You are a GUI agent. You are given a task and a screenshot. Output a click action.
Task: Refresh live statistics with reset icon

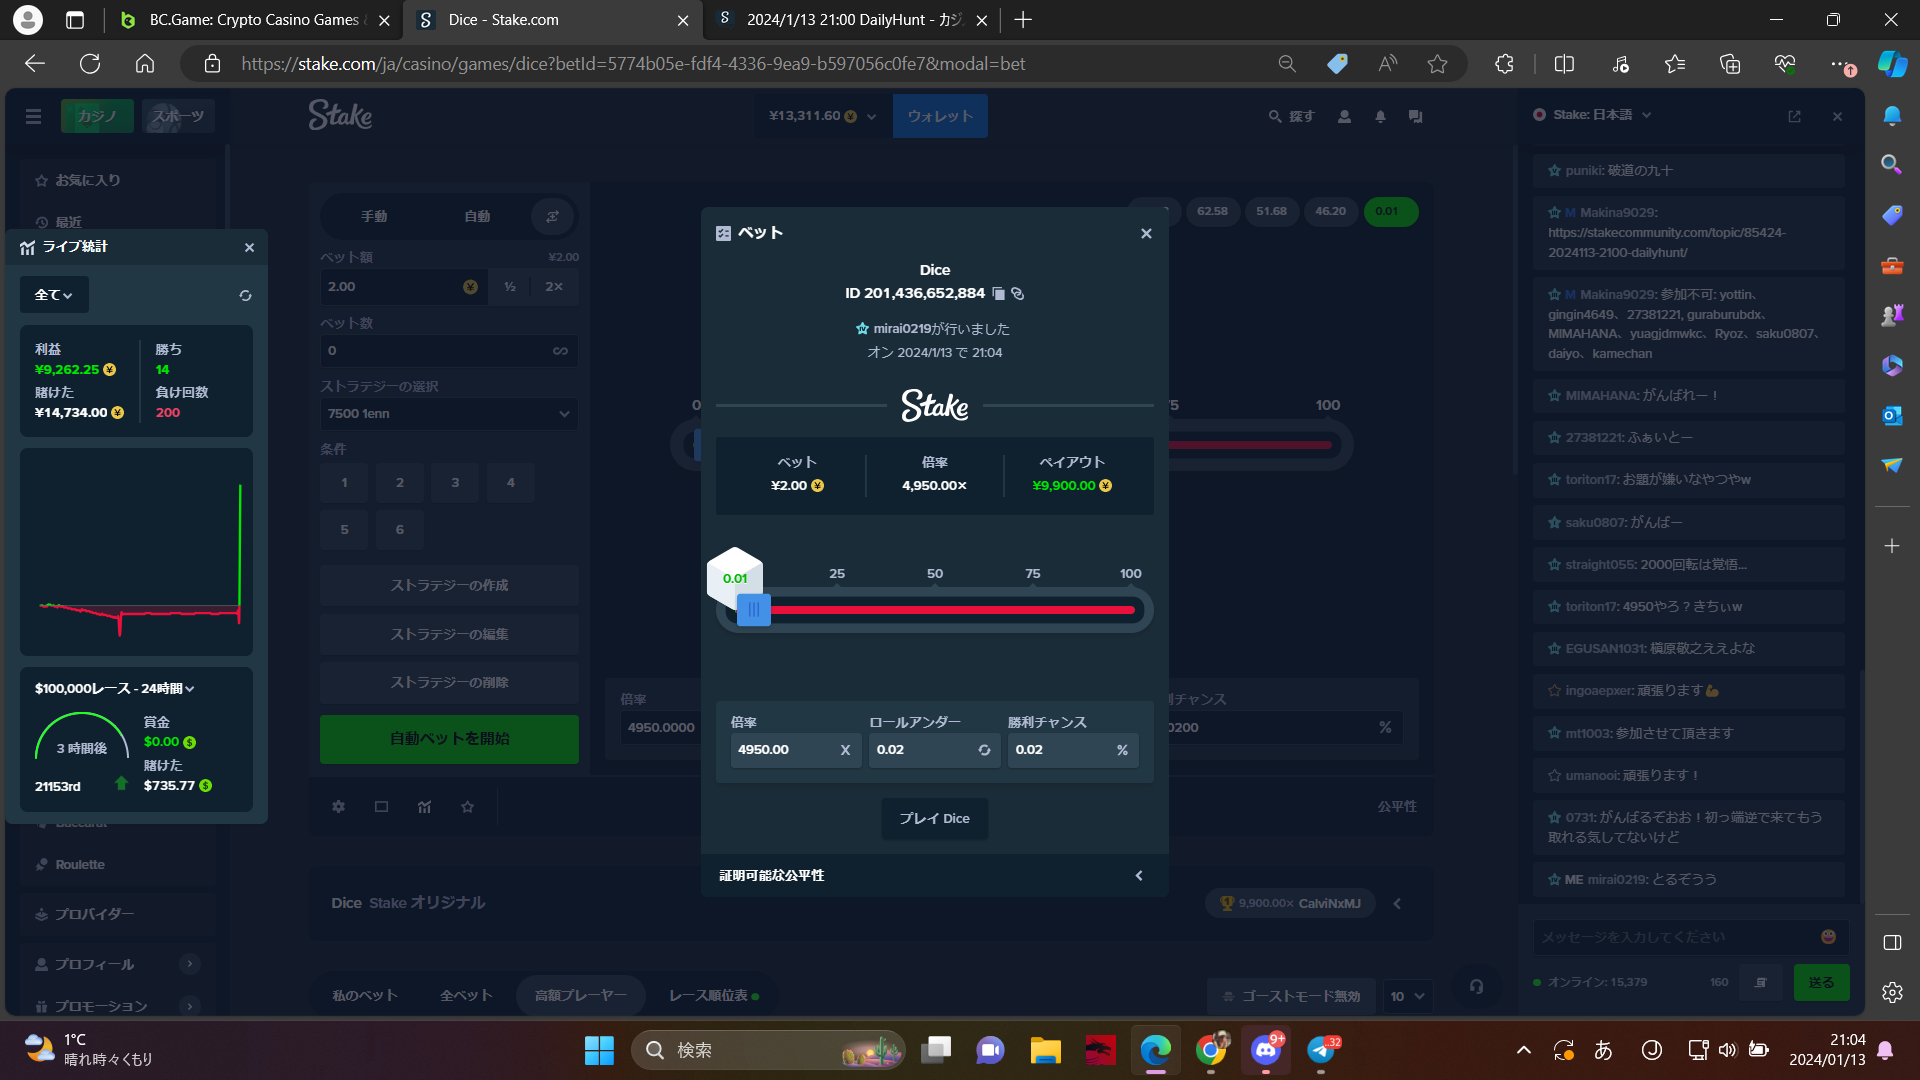[245, 295]
